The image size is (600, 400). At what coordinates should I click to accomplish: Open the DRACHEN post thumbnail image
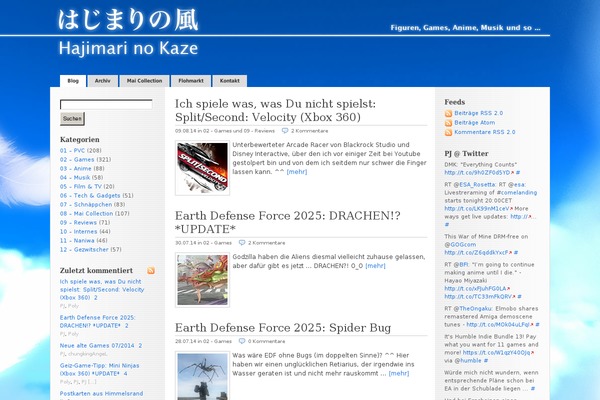coord(202,280)
